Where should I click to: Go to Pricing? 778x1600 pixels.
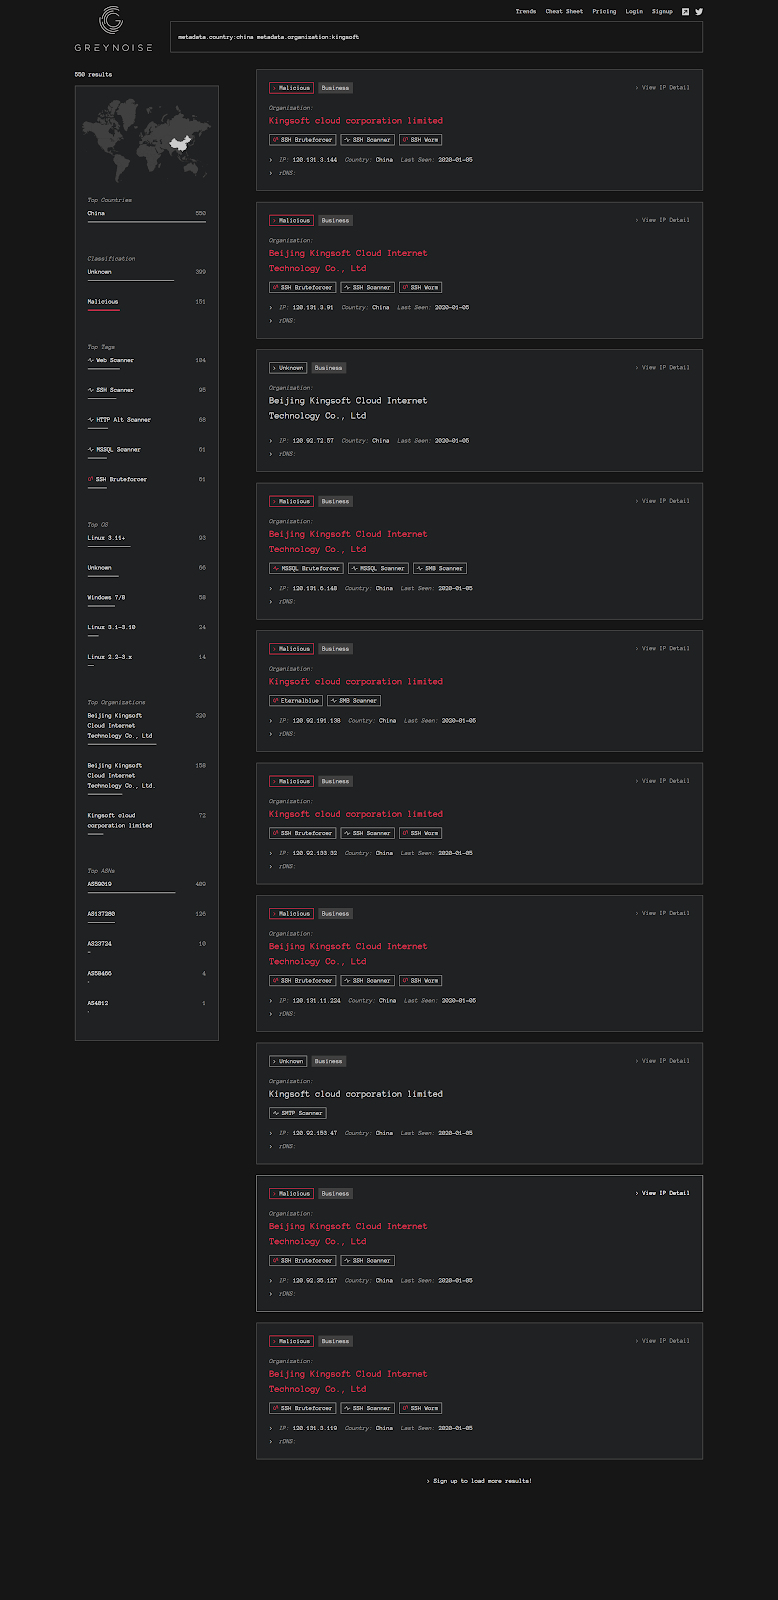coord(604,12)
